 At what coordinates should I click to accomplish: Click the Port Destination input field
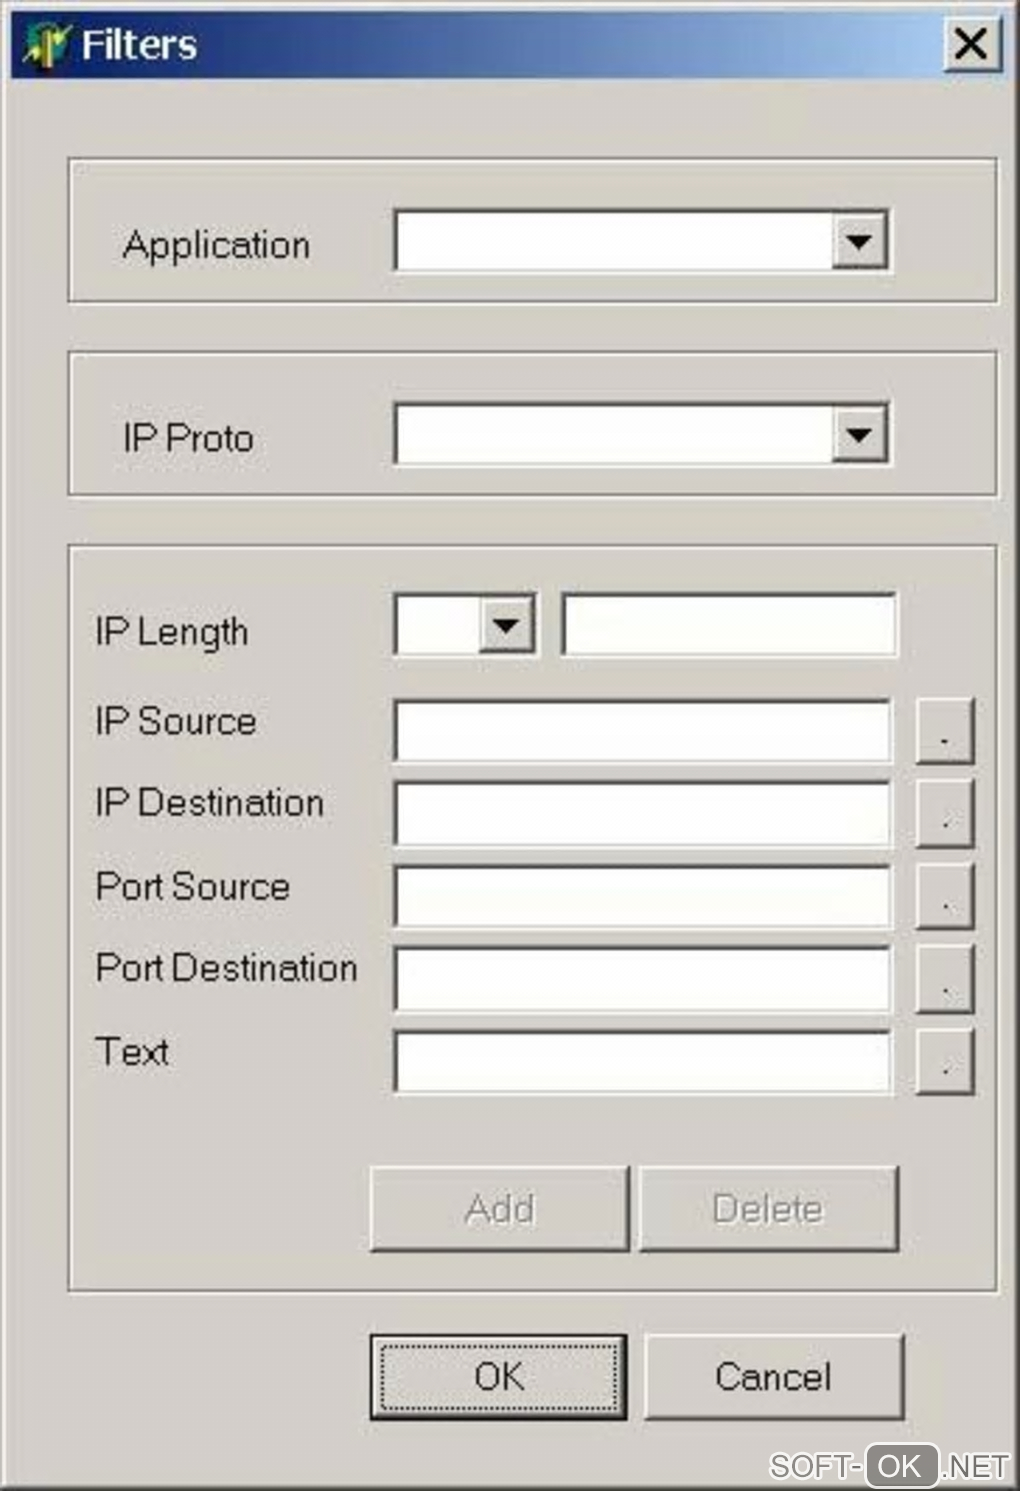click(641, 979)
